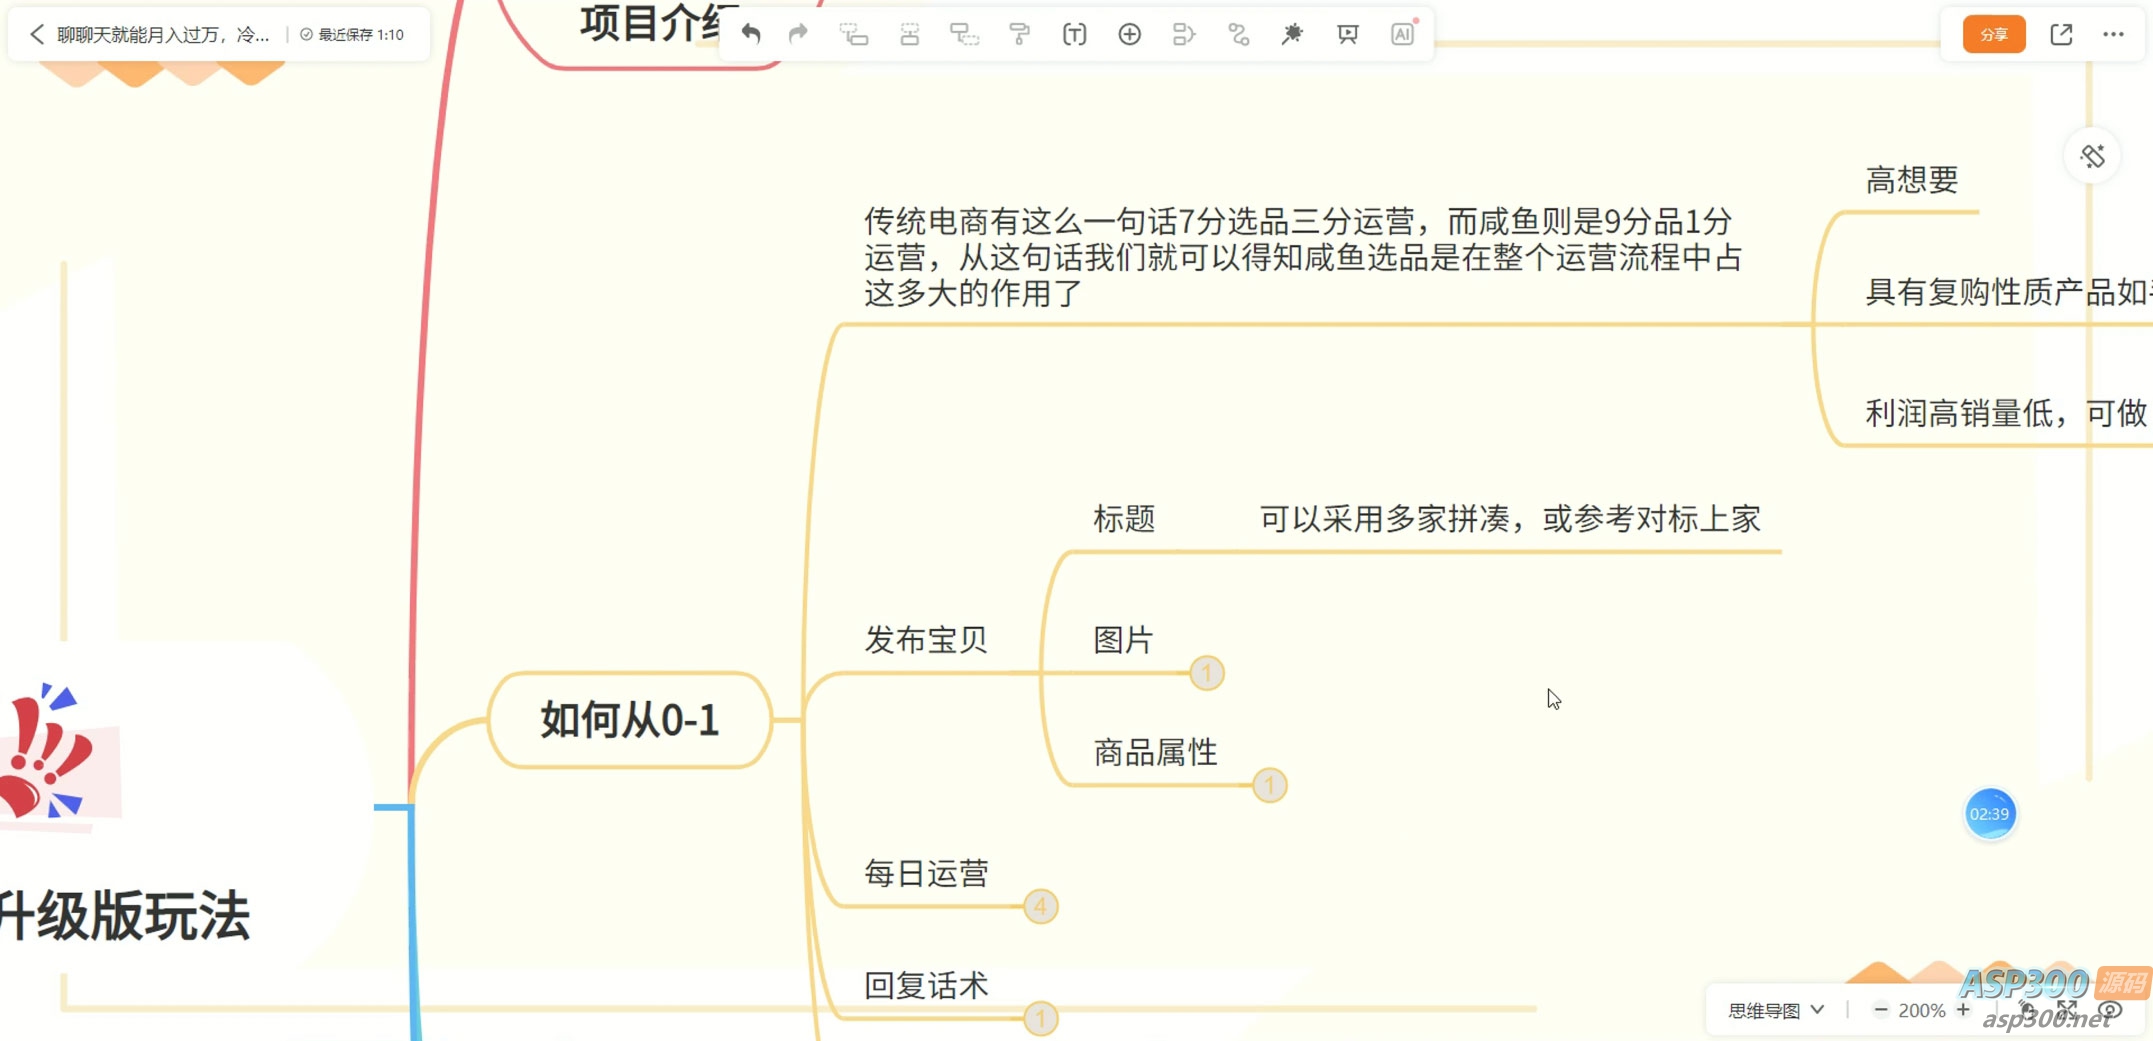
Task: Click the orange 分享 share button
Action: click(x=1993, y=35)
